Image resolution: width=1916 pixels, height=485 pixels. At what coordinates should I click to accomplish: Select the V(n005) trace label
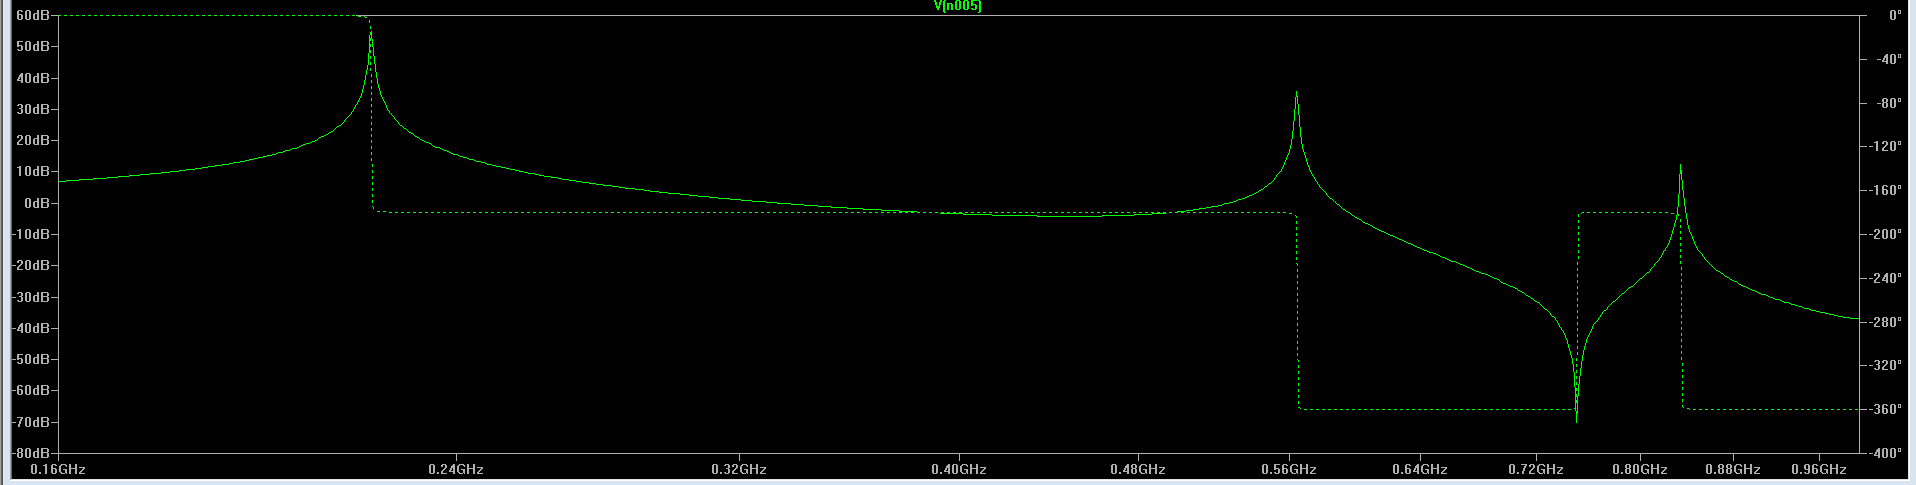point(958,6)
